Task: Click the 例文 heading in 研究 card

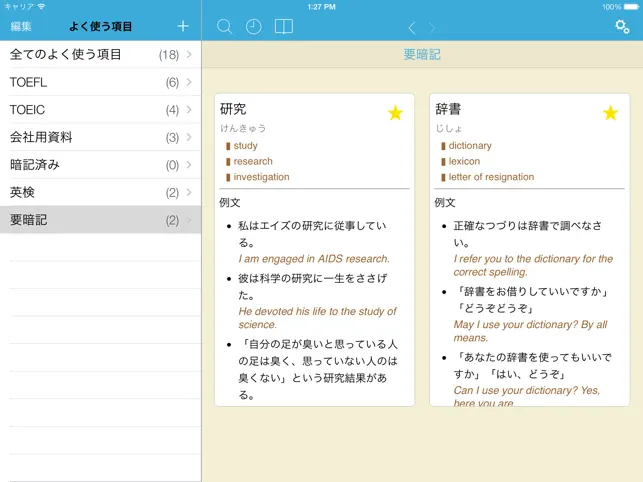Action: (230, 202)
